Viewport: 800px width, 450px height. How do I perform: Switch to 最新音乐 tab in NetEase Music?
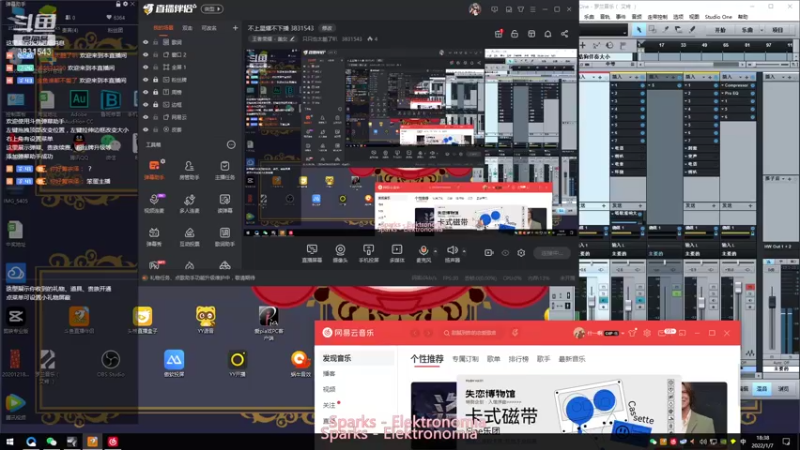point(572,359)
